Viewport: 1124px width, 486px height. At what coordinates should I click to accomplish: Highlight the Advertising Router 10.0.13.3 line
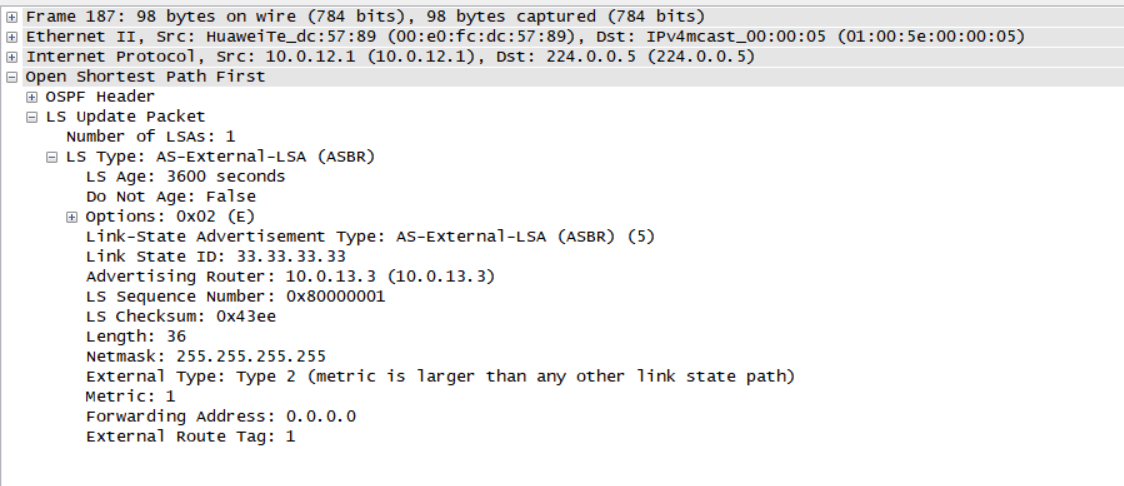coord(290,276)
